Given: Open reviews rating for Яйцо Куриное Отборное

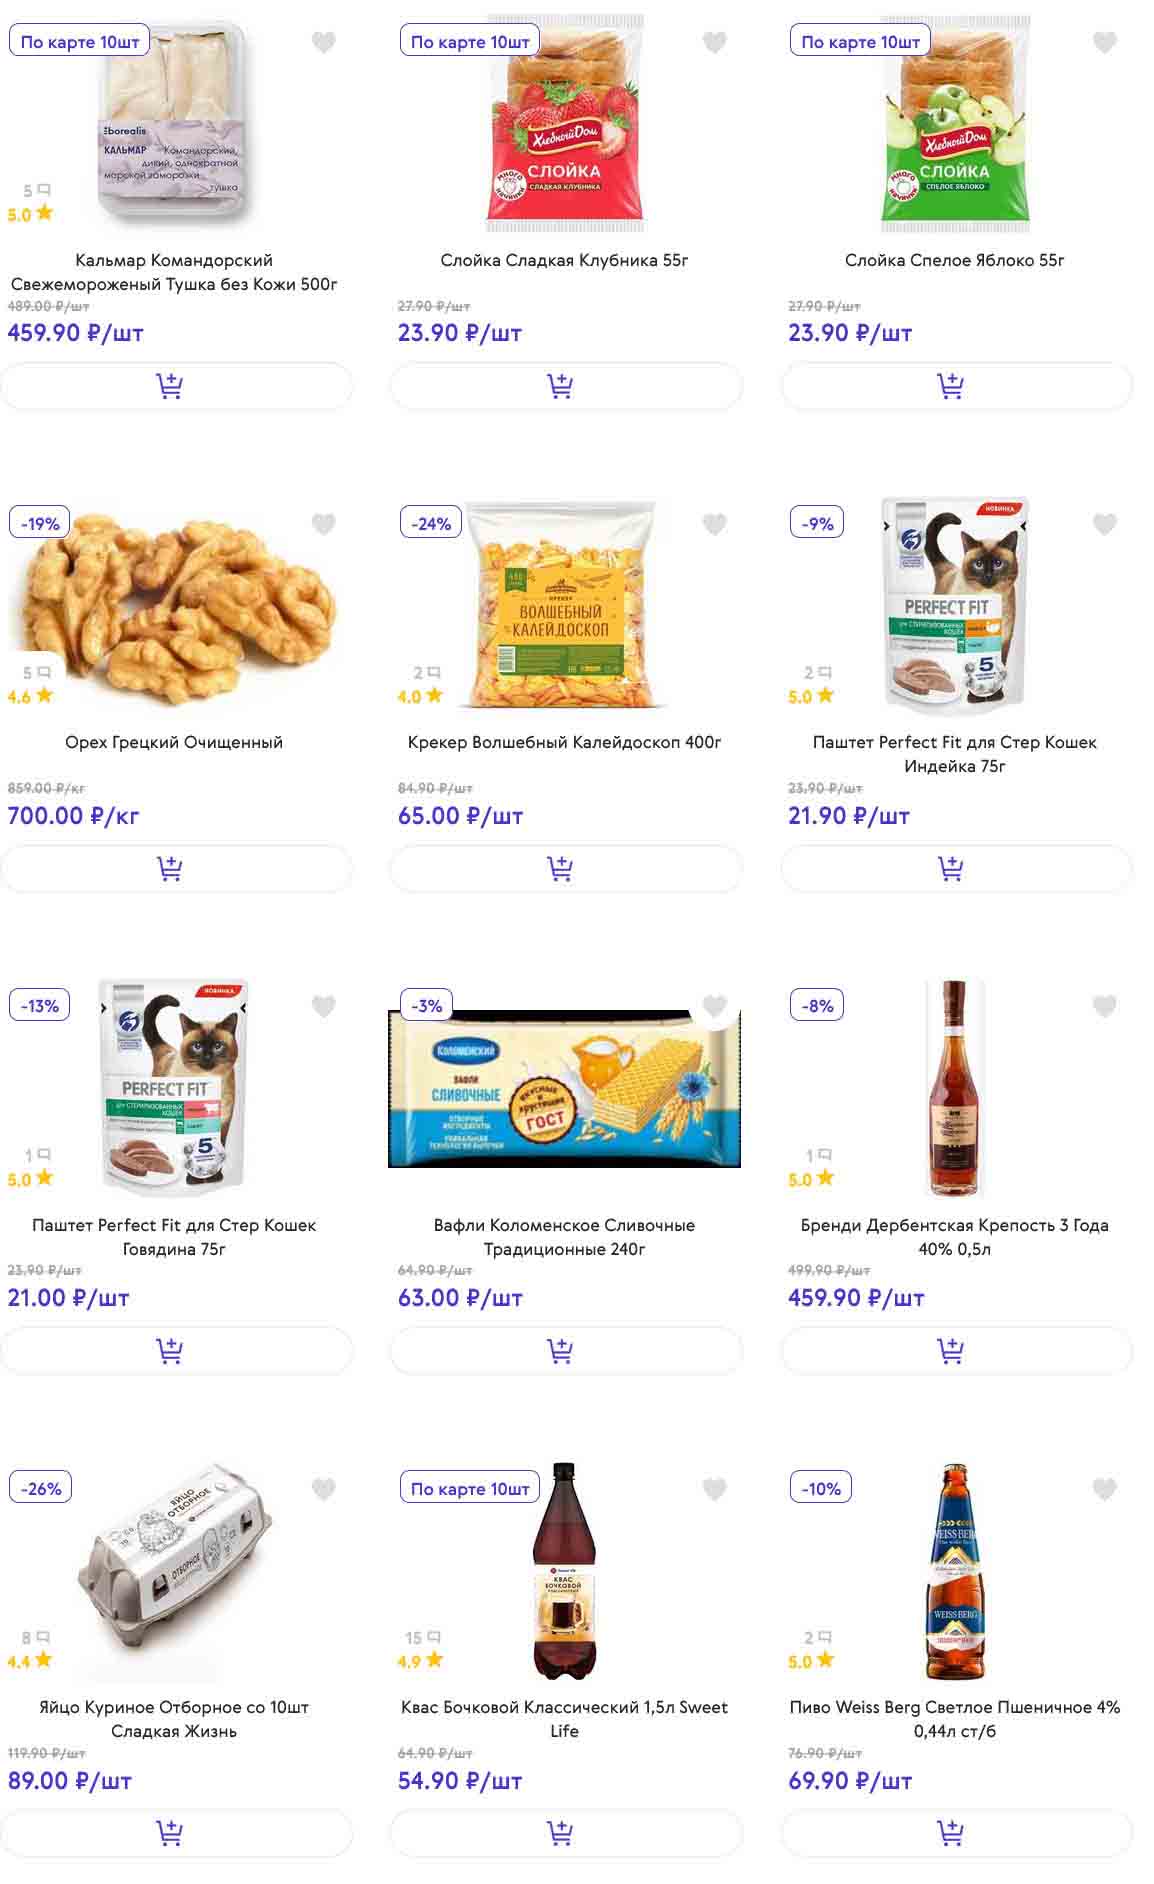Looking at the screenshot, I should click(30, 1650).
